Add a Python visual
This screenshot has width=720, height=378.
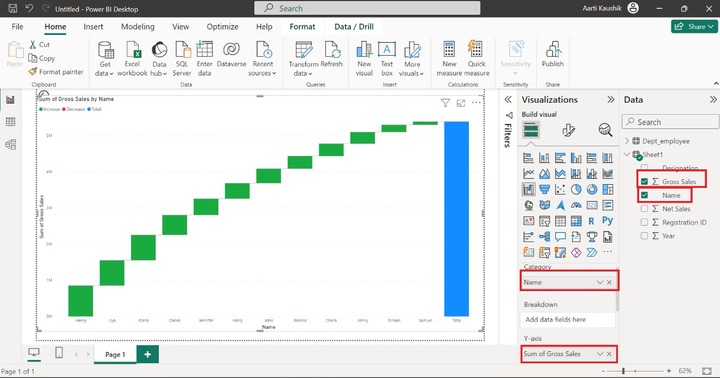tap(608, 221)
